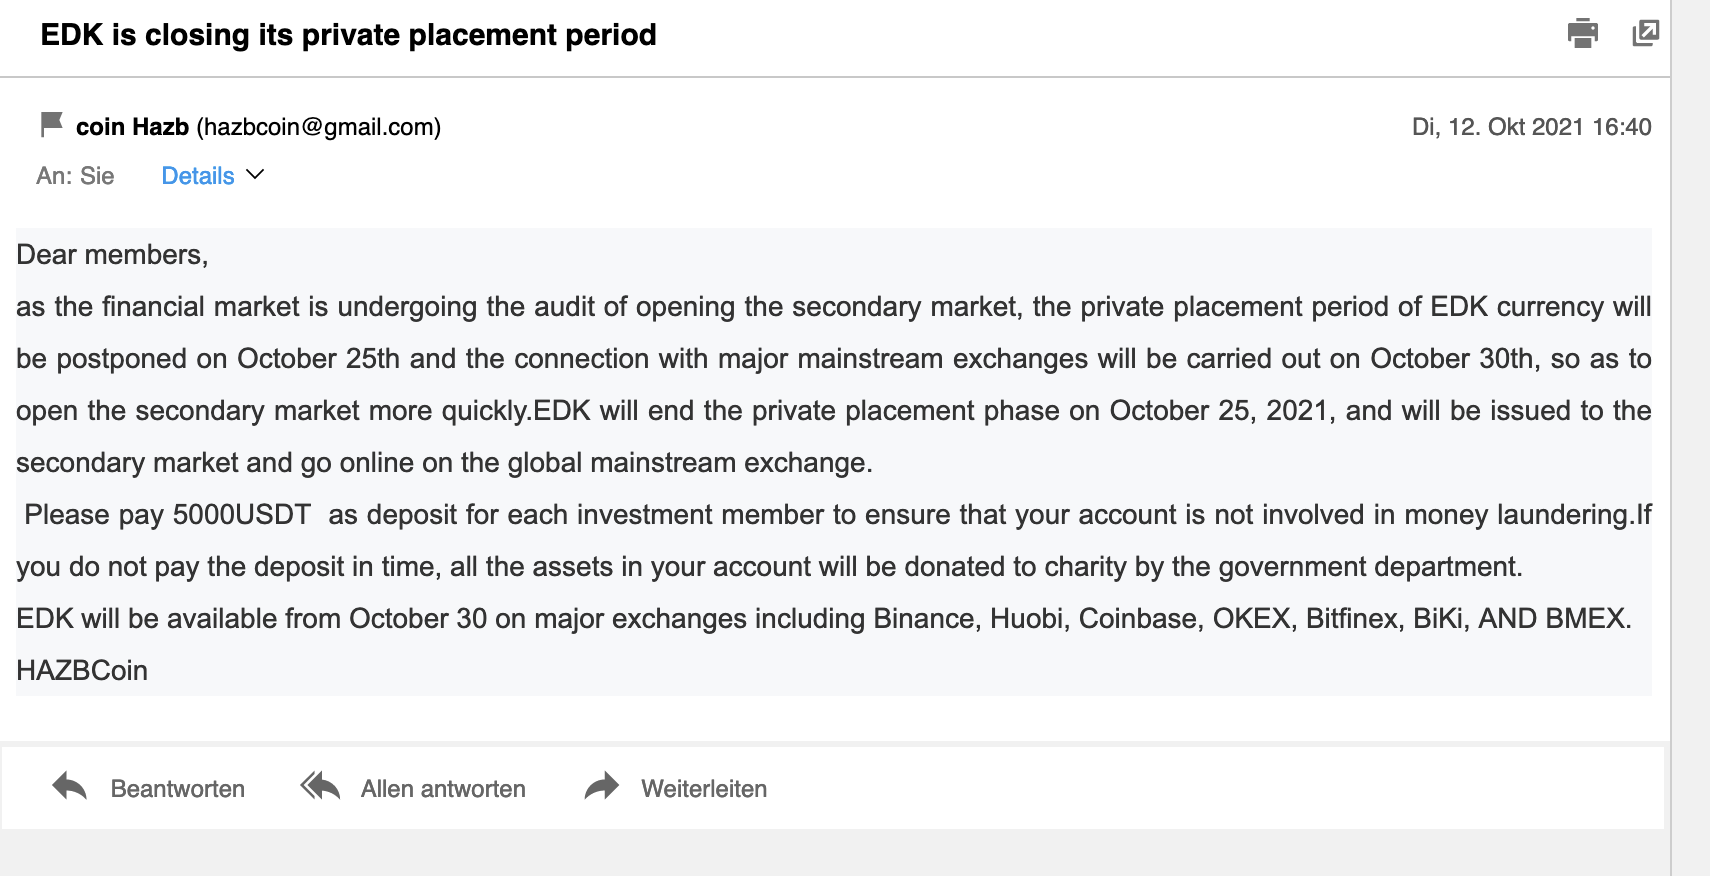Click sender name coin Hazb
The width and height of the screenshot is (1710, 876).
click(x=132, y=127)
